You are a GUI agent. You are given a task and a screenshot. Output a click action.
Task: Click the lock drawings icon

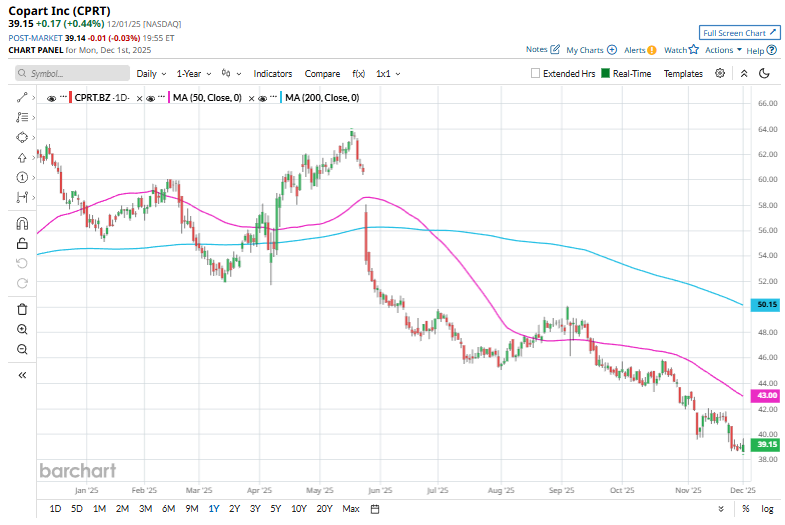click(22, 243)
